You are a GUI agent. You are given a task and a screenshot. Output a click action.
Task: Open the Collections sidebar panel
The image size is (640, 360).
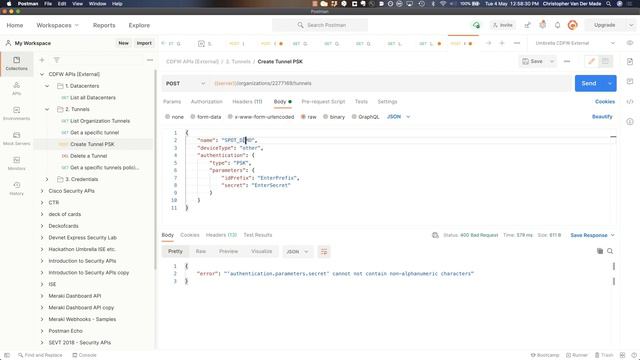tap(16, 64)
